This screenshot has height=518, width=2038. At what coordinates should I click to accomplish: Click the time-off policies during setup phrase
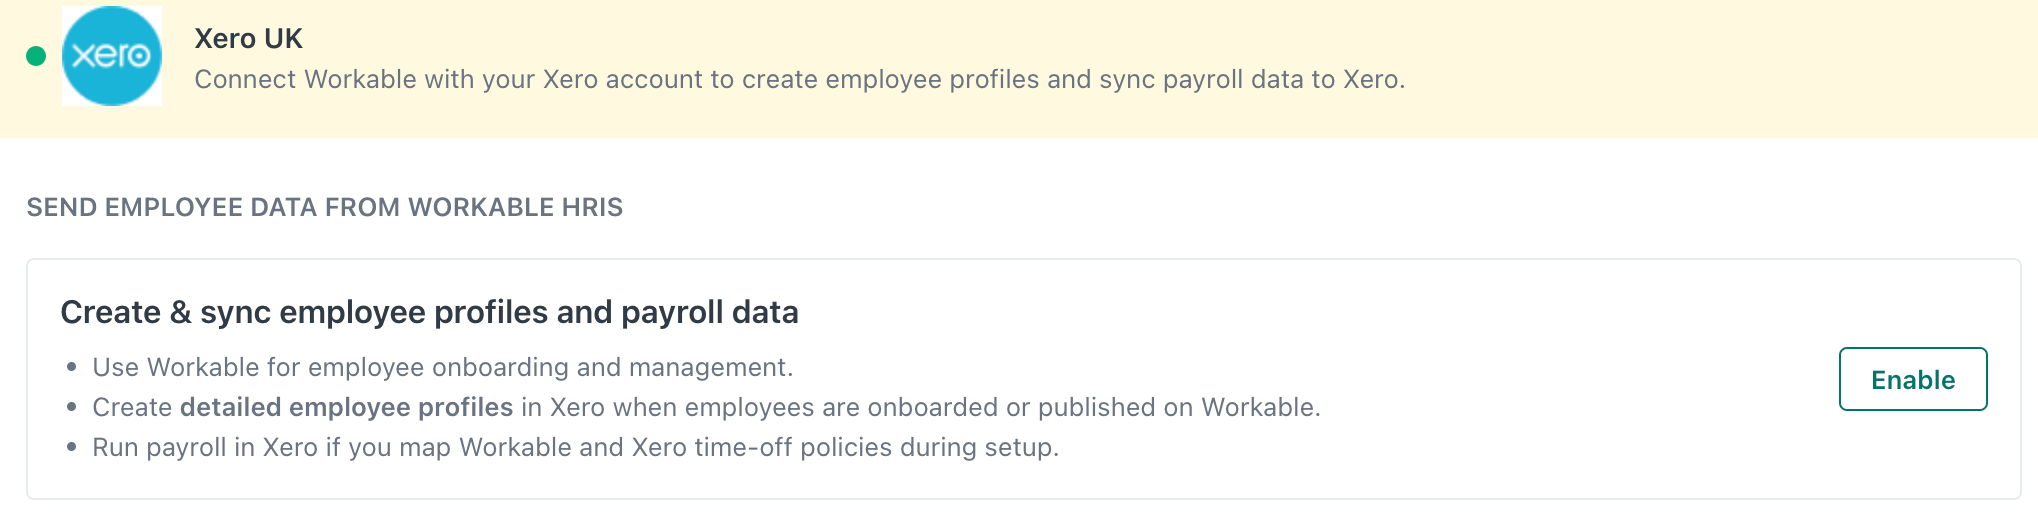[876, 447]
